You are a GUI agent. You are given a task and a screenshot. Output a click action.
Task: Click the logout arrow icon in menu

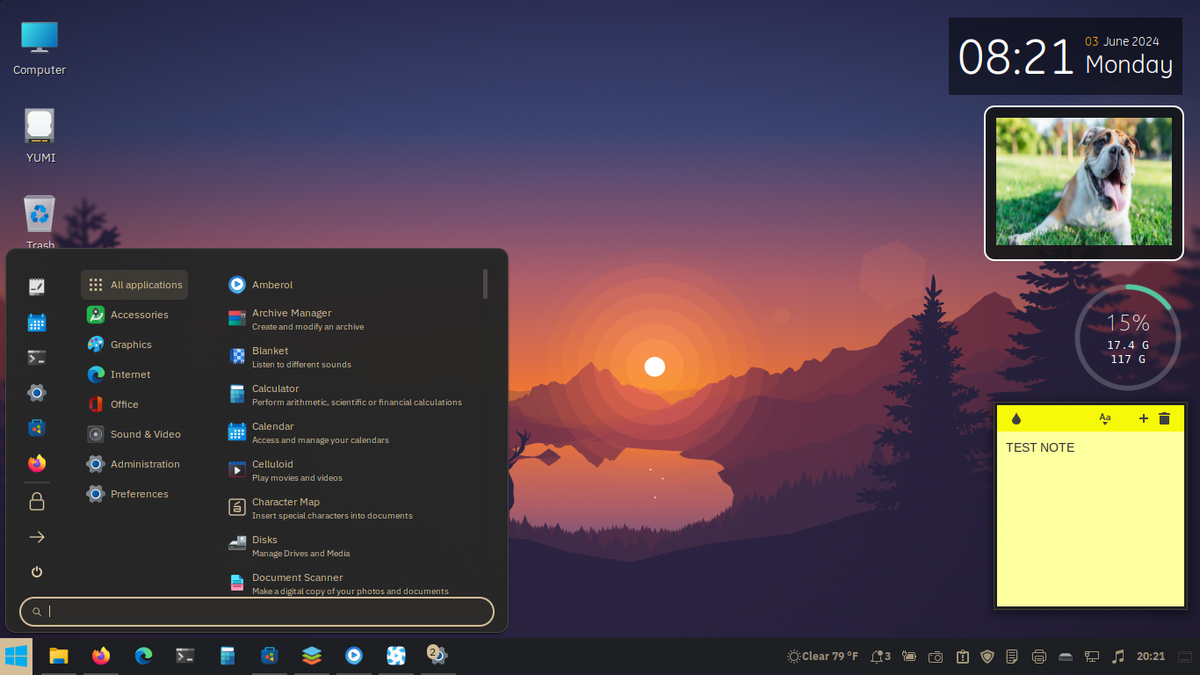pos(37,537)
